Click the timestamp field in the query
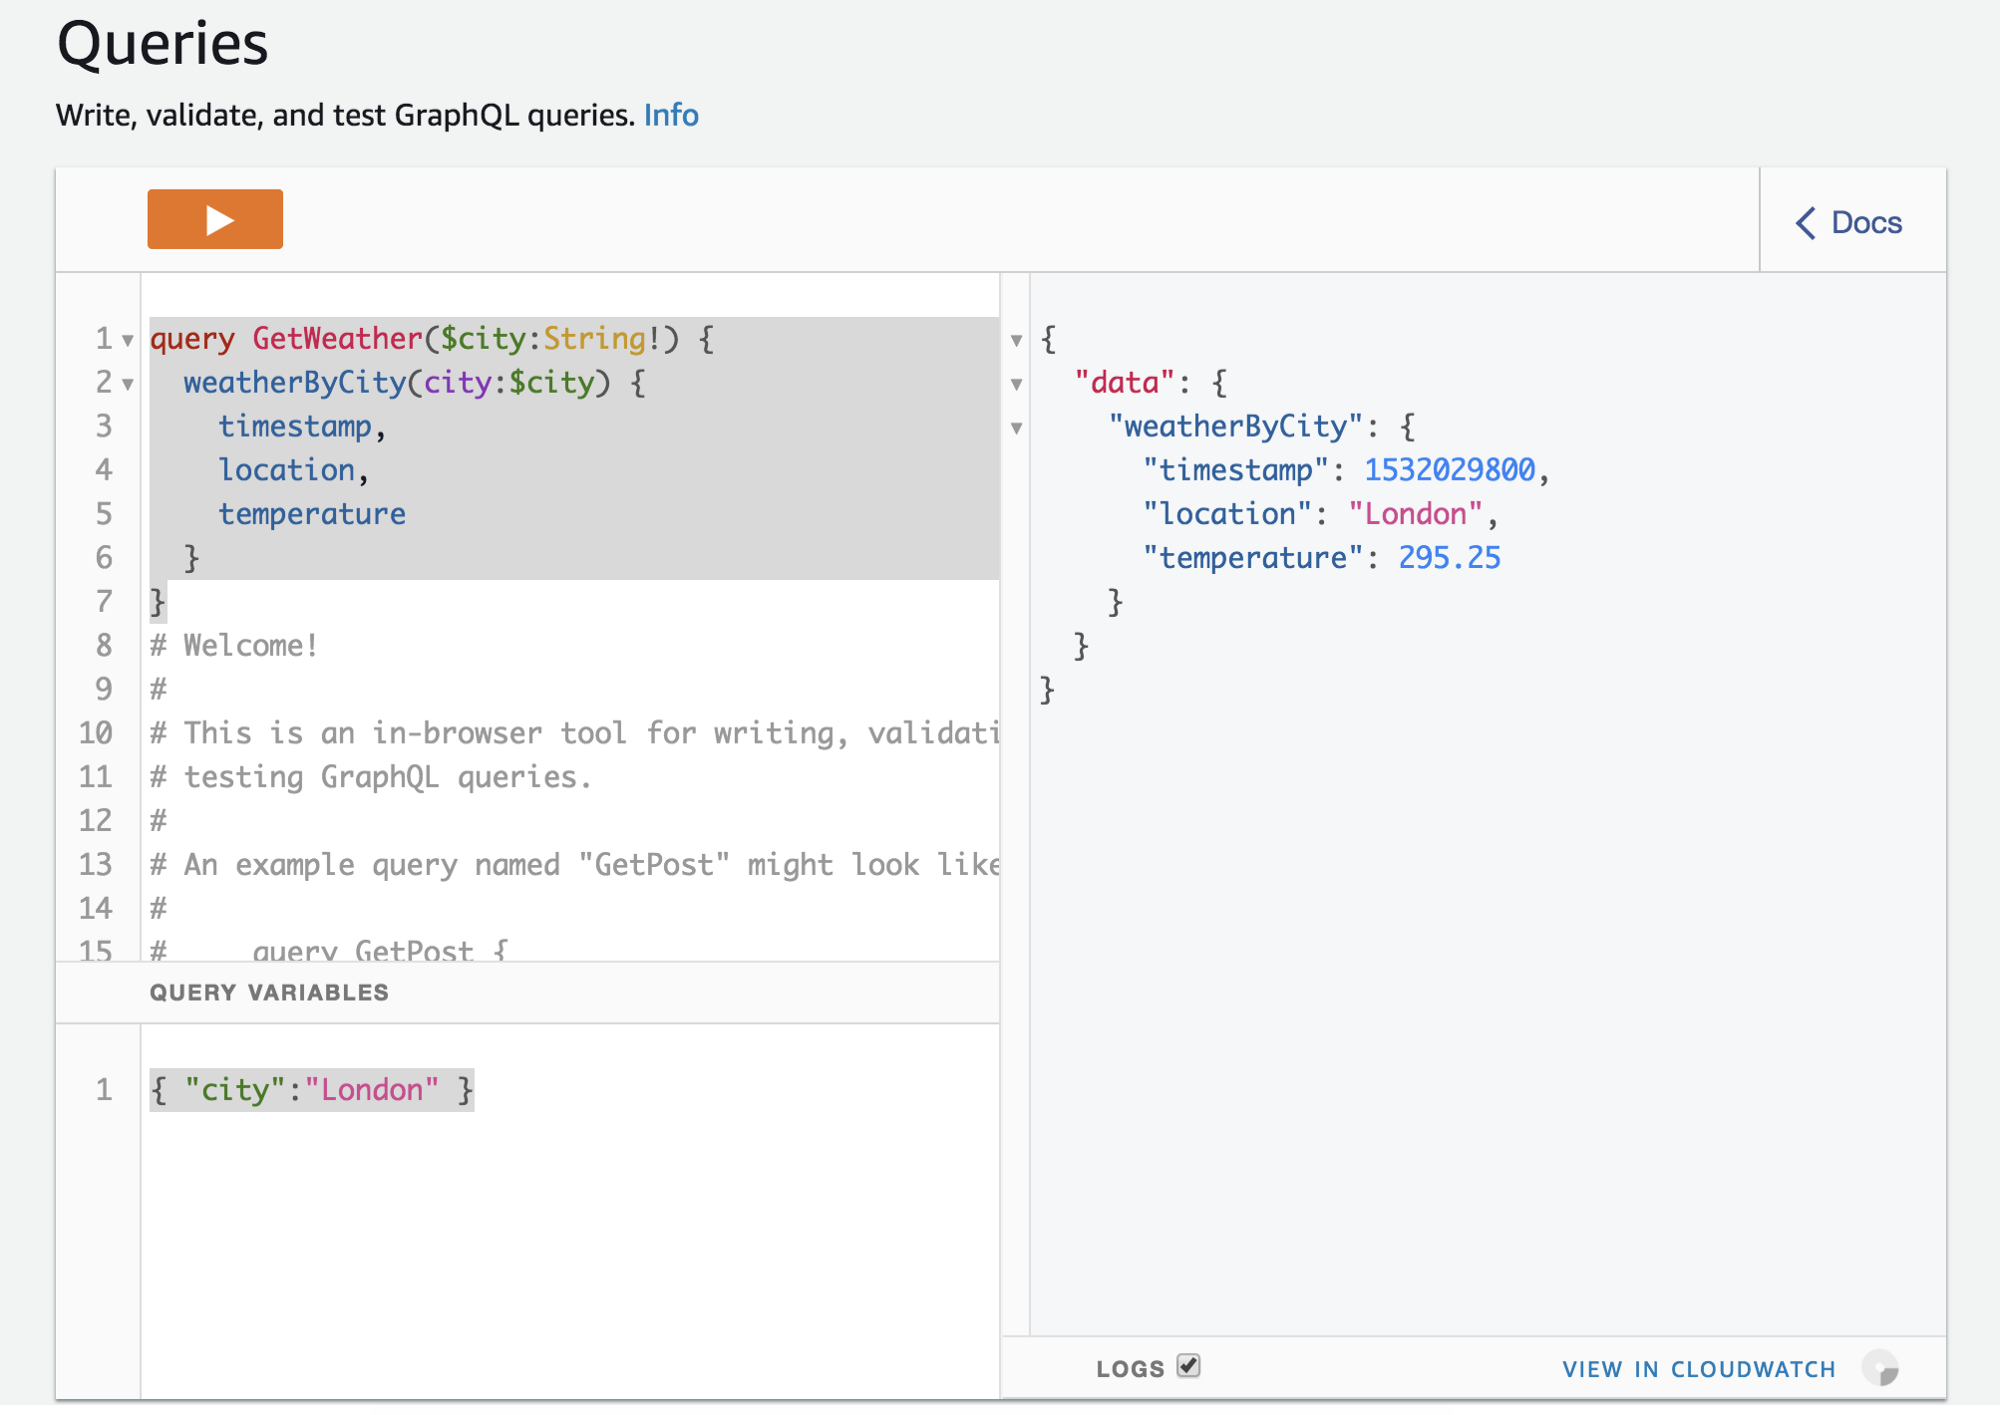The height and width of the screenshot is (1415, 2000). click(295, 427)
